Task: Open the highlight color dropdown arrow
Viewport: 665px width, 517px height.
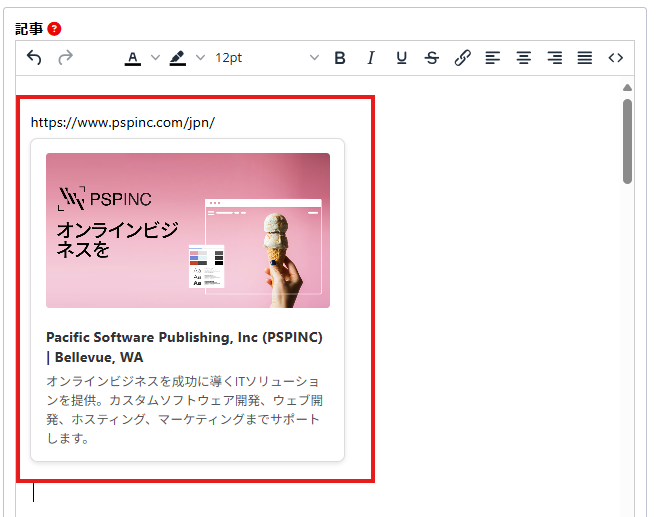Action: 200,58
